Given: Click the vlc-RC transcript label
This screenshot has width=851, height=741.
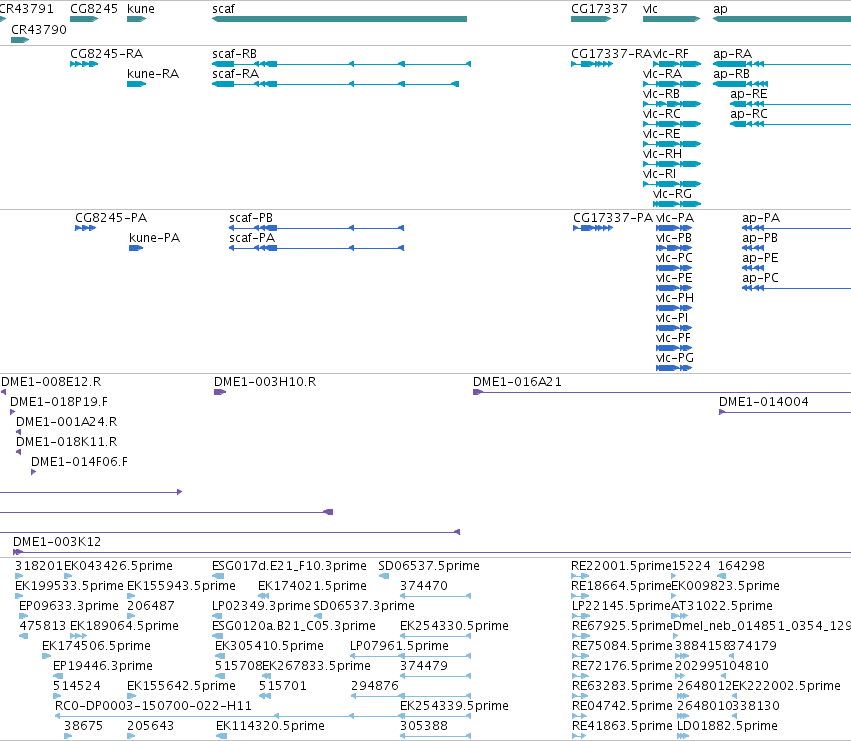Looking at the screenshot, I should point(662,114).
